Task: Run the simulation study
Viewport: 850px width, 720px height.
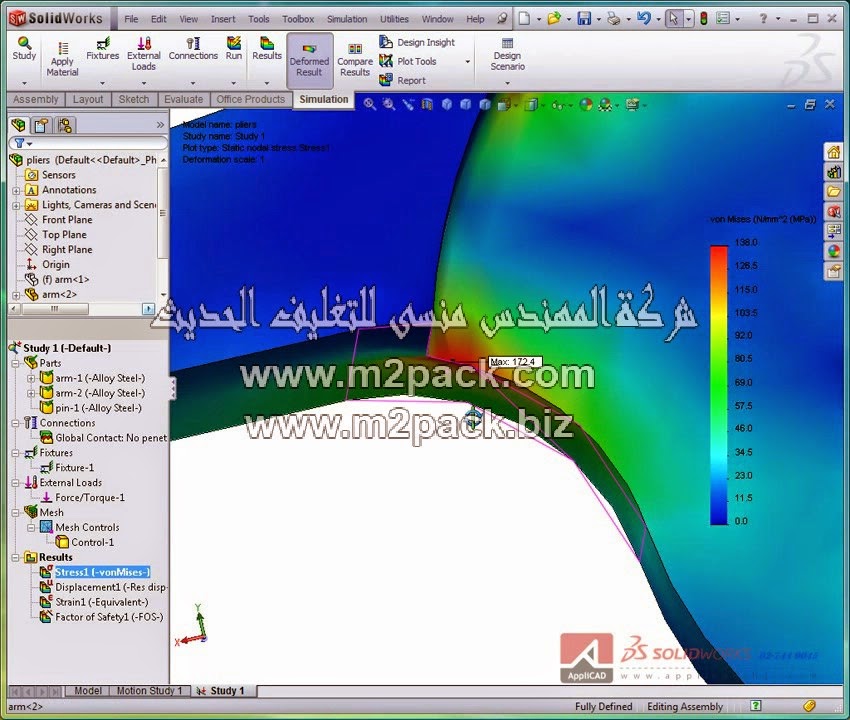Action: coord(234,48)
